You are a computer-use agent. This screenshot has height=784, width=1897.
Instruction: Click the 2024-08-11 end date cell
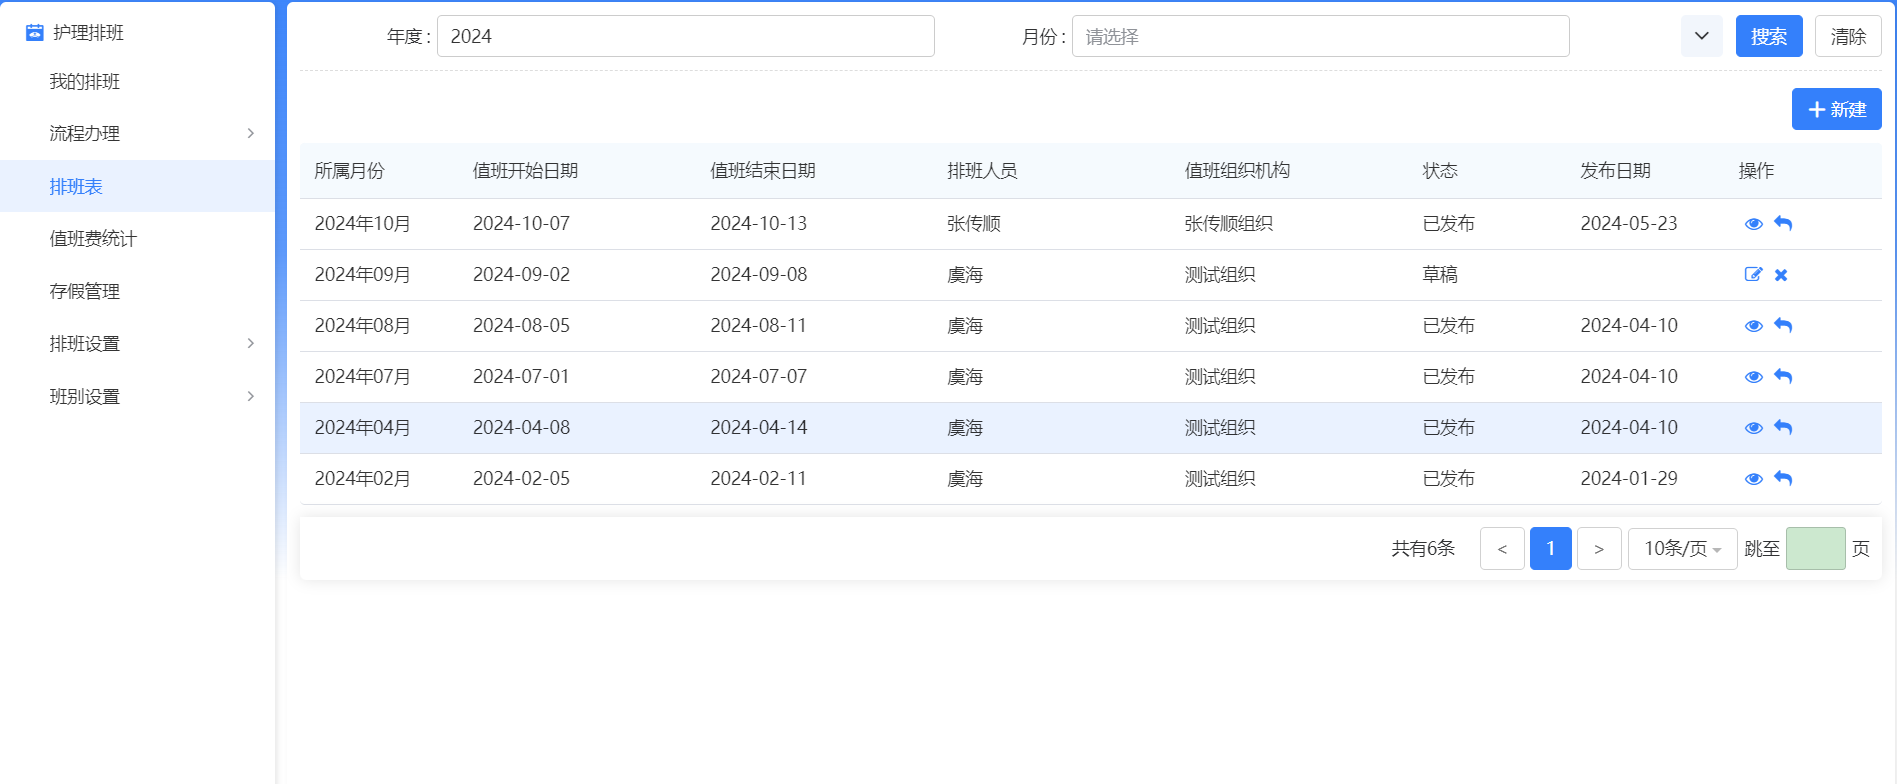coord(758,326)
